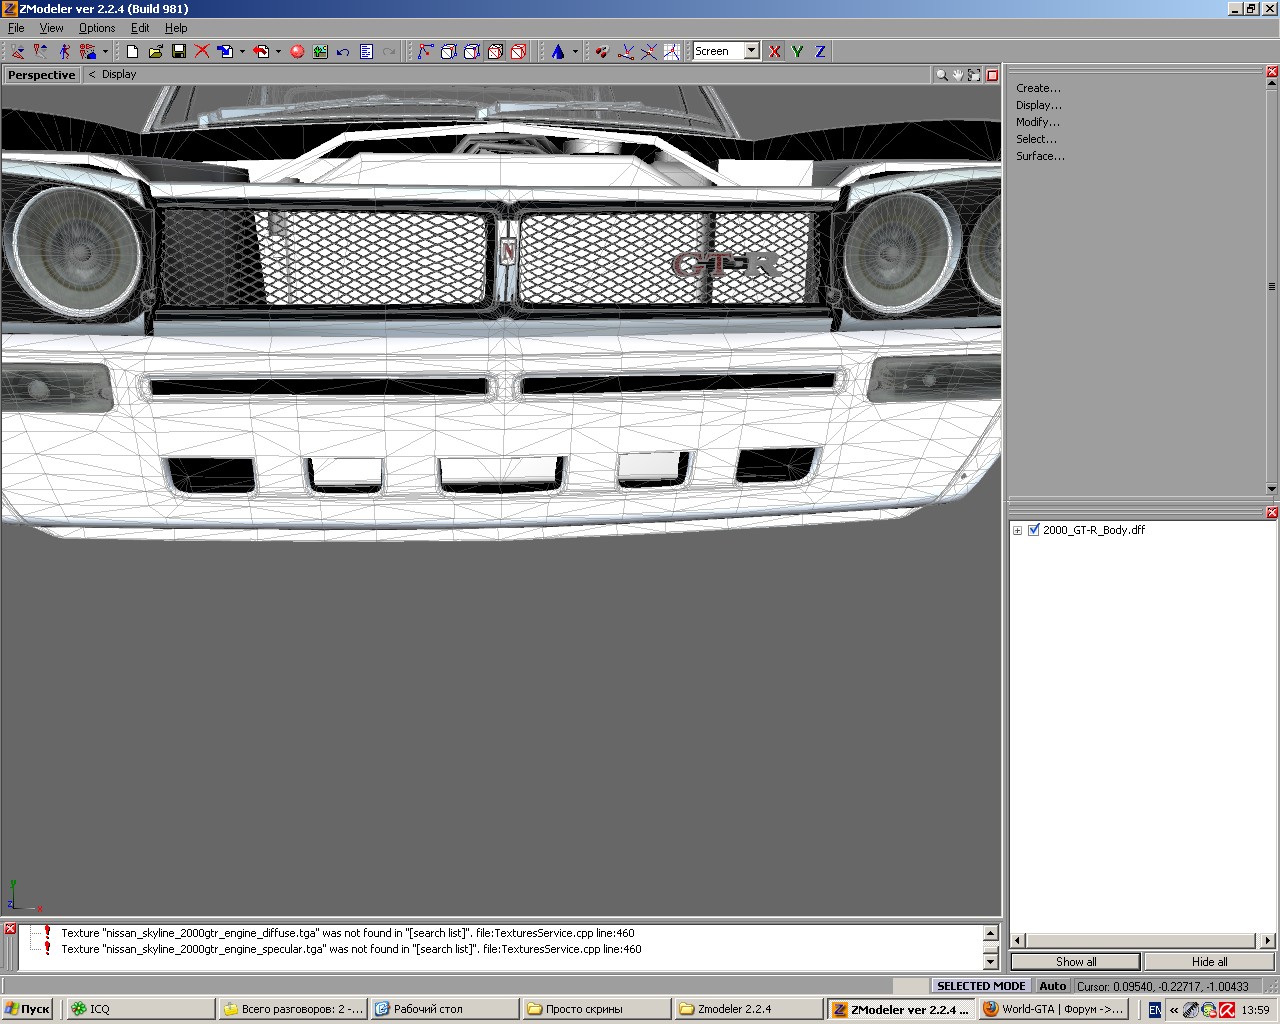Toggle the magnet snapping icon
This screenshot has width=1280, height=1024.
[x=602, y=51]
